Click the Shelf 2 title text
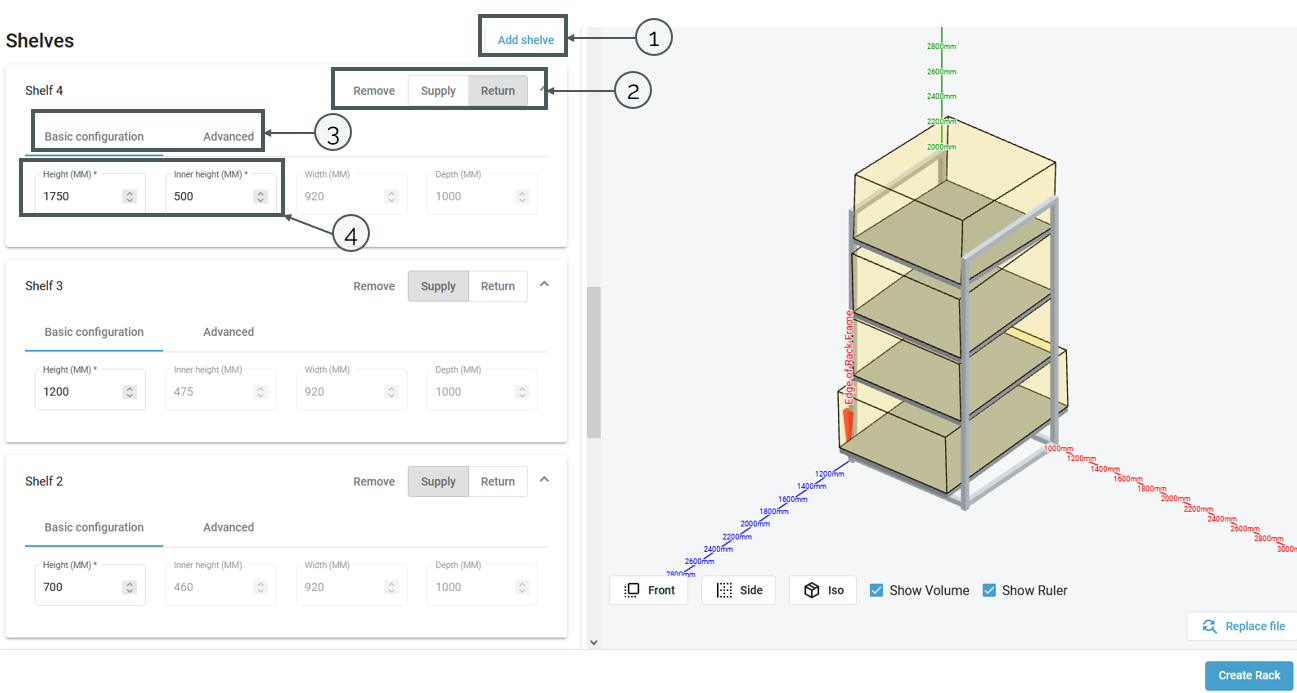 click(x=44, y=481)
